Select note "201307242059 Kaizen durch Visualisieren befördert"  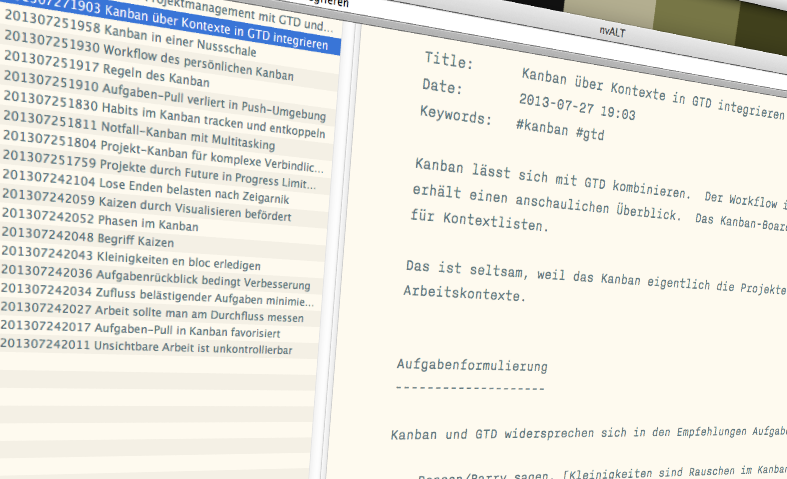click(147, 205)
